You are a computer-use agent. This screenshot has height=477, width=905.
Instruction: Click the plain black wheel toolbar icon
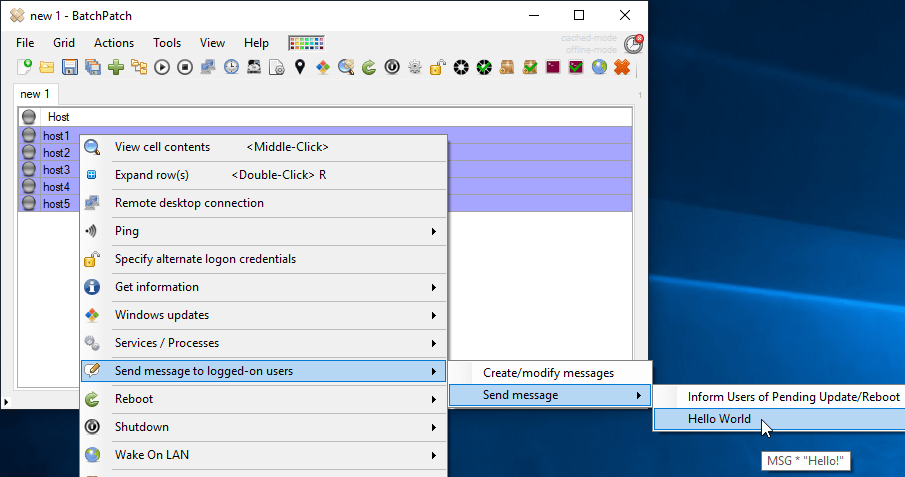(x=461, y=67)
